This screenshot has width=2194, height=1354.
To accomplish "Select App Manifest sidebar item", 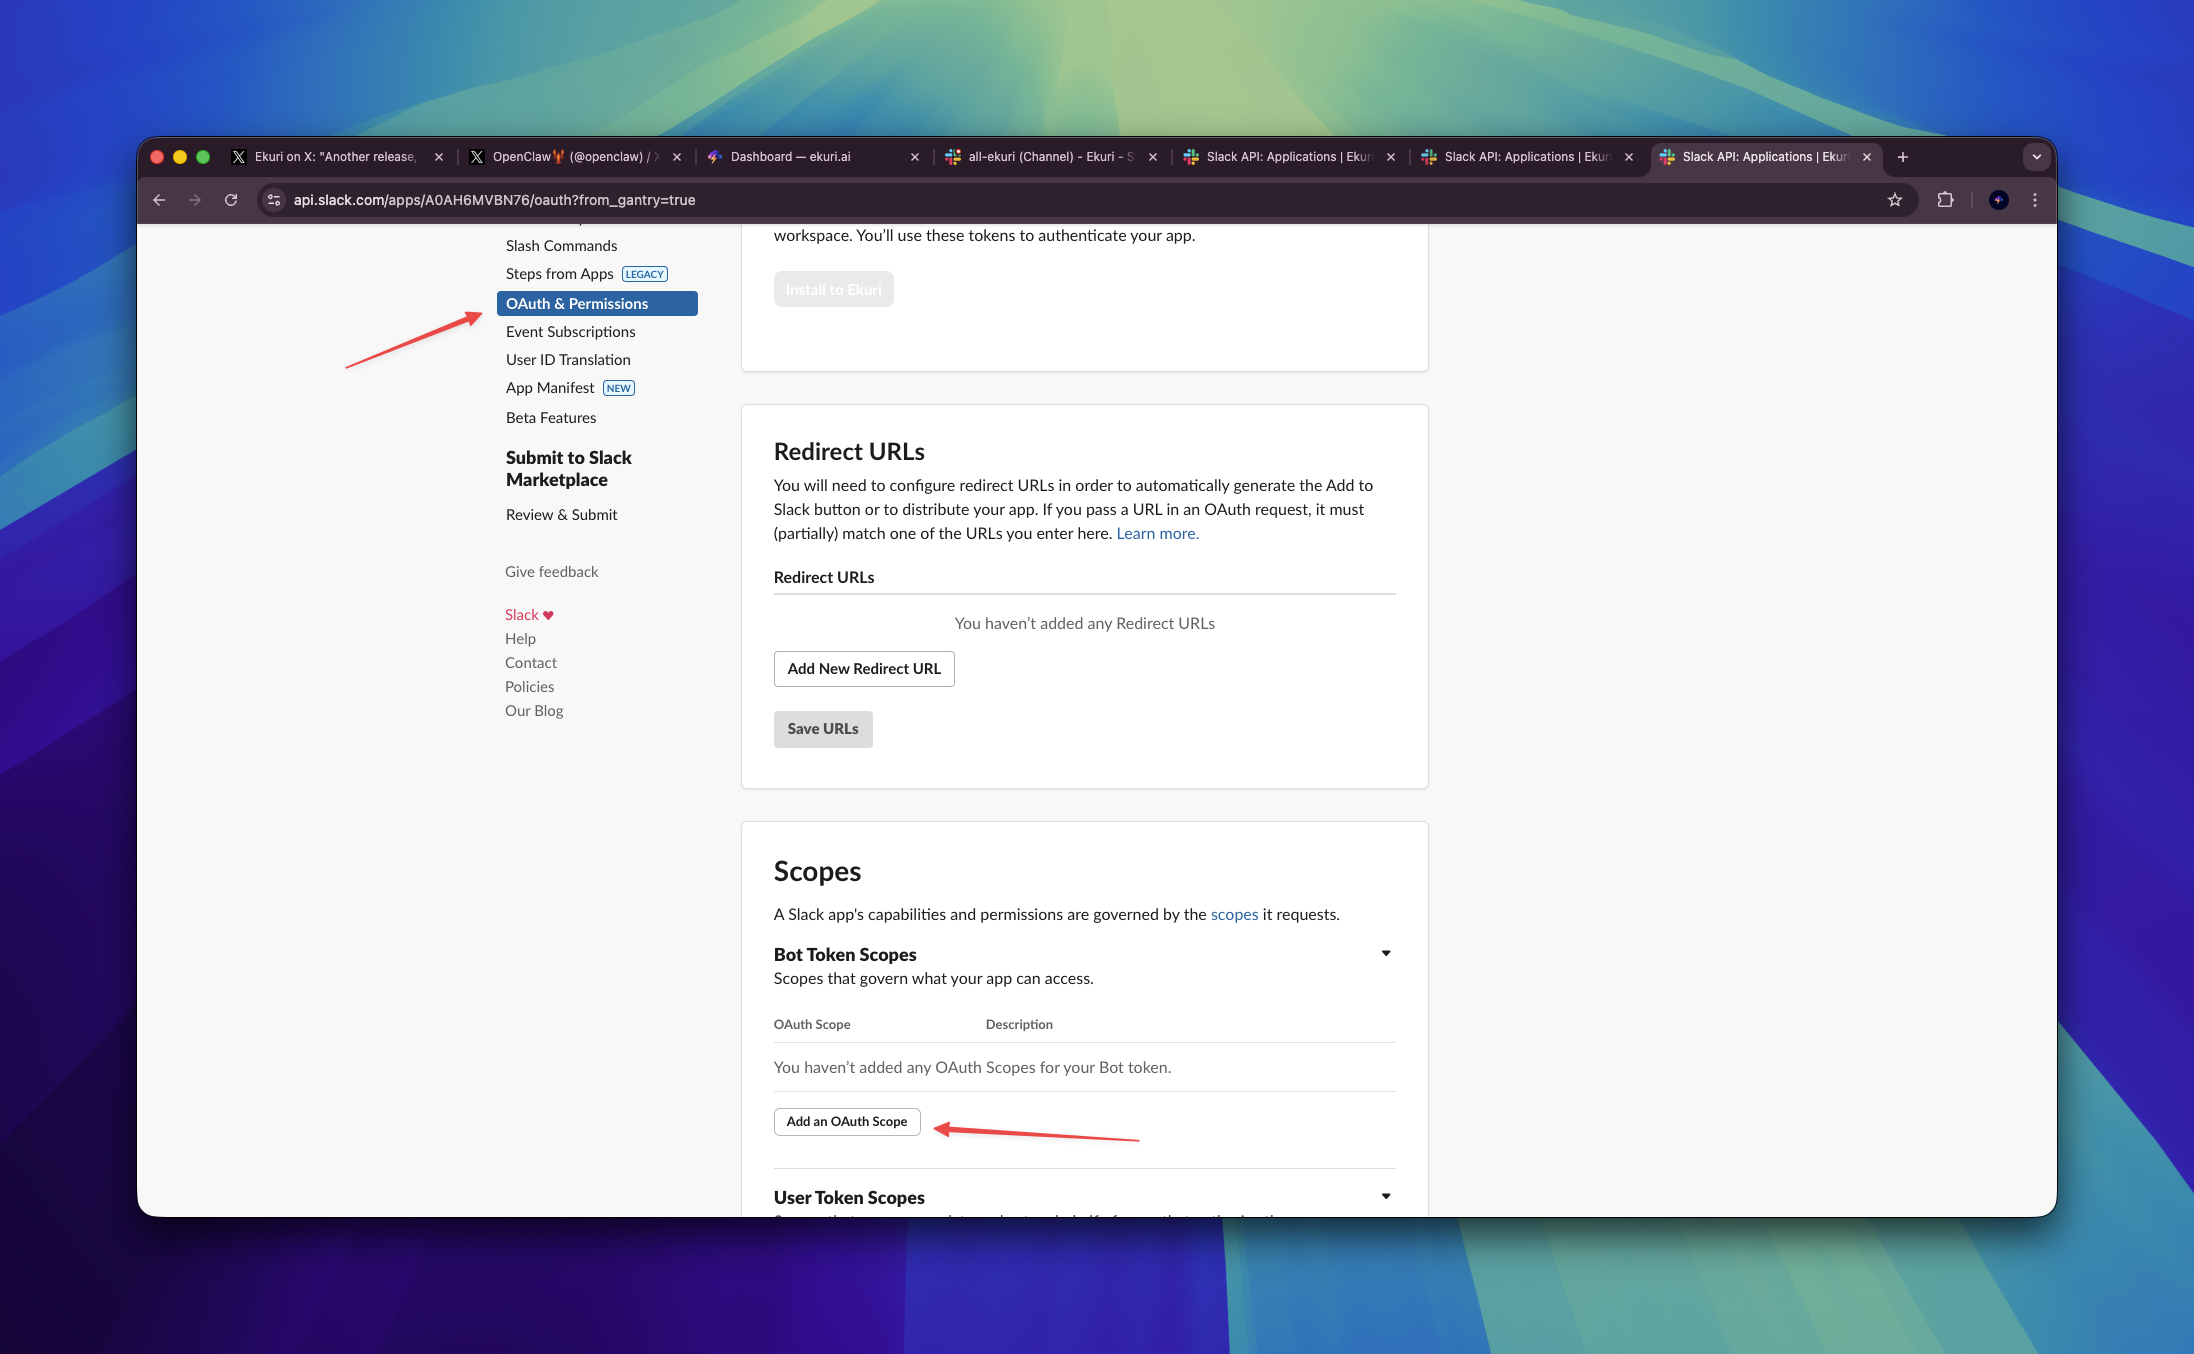I will 550,388.
